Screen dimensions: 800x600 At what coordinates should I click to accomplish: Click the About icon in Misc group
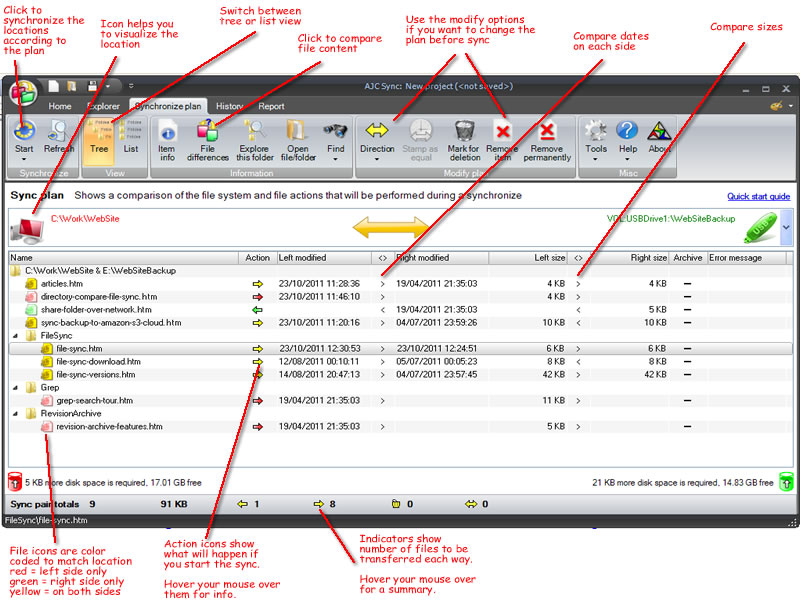click(x=659, y=131)
